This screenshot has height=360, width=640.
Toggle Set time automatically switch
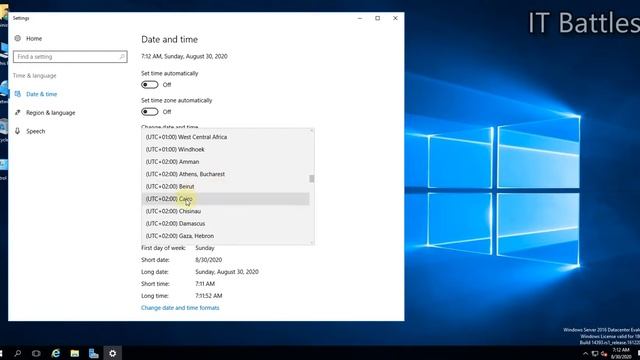coord(149,84)
